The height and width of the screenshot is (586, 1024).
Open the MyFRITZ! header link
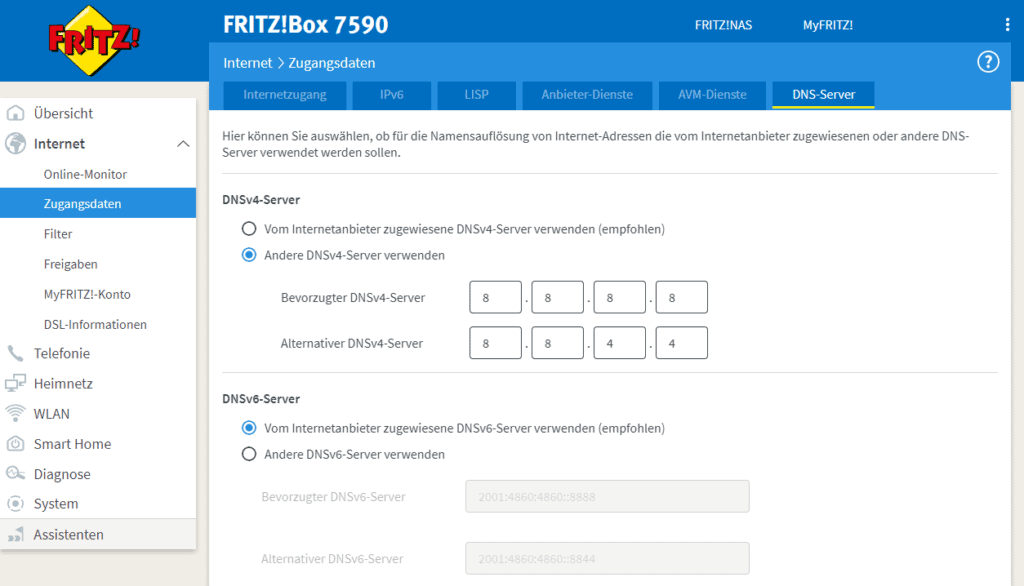[x=827, y=25]
